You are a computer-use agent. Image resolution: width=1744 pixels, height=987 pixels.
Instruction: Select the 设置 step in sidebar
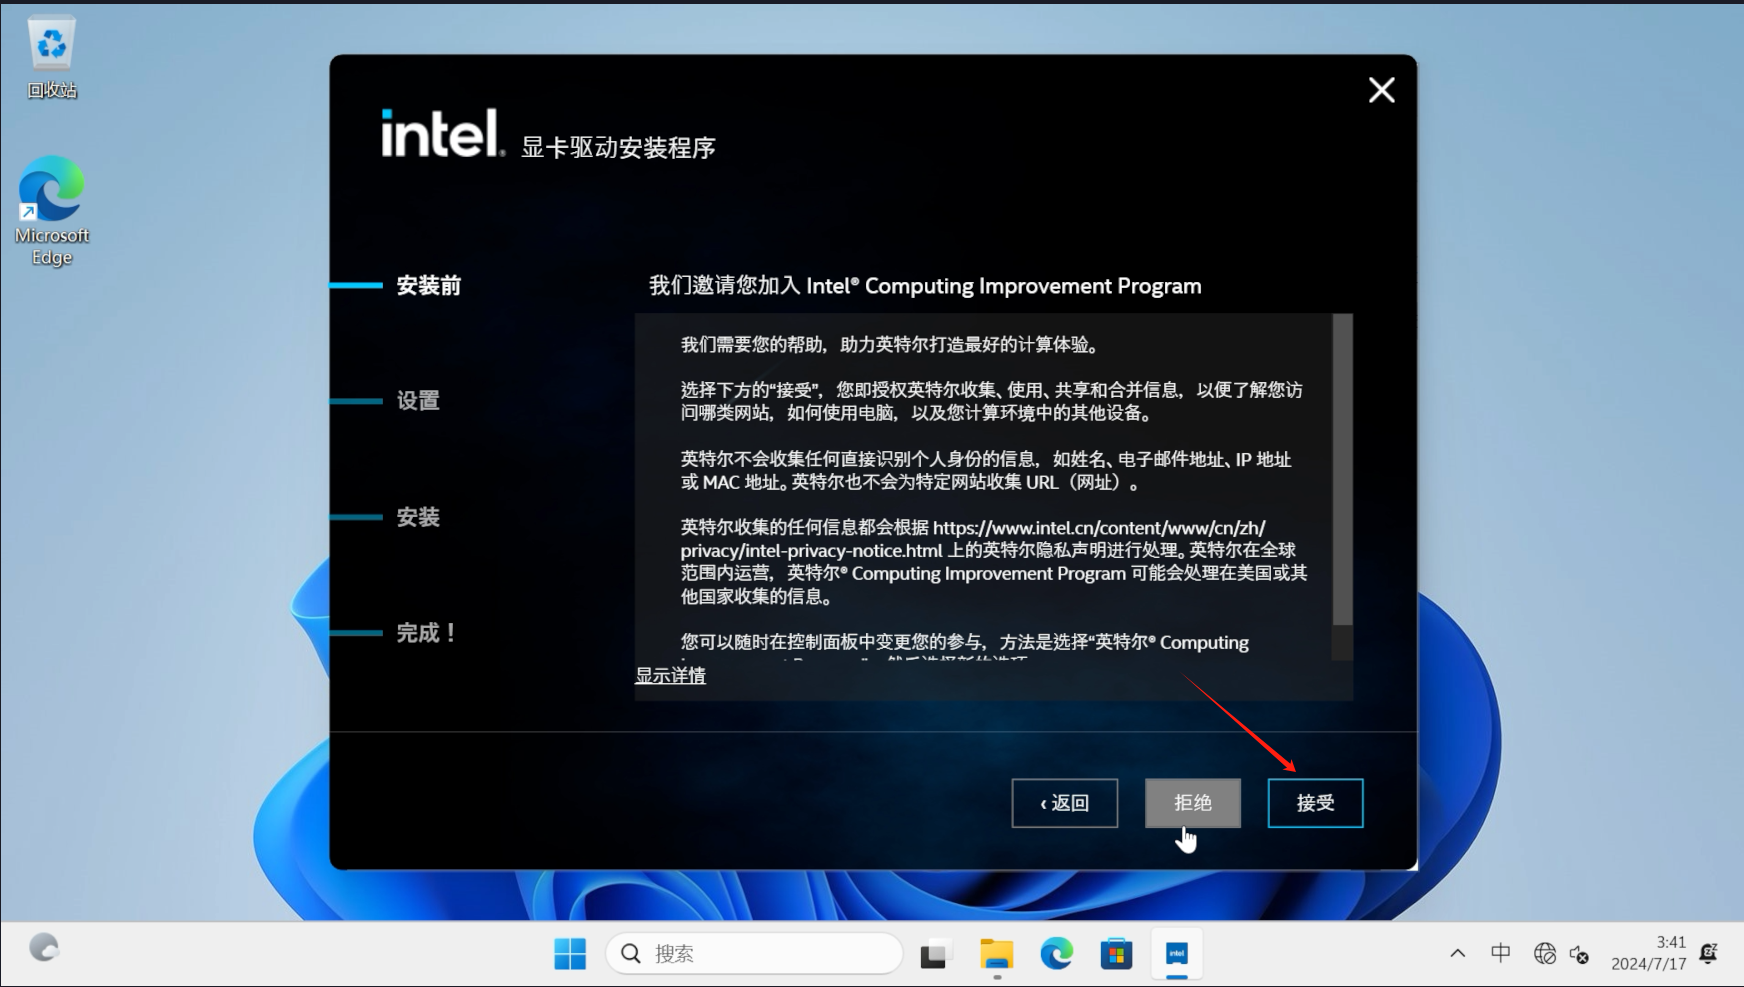pos(418,401)
